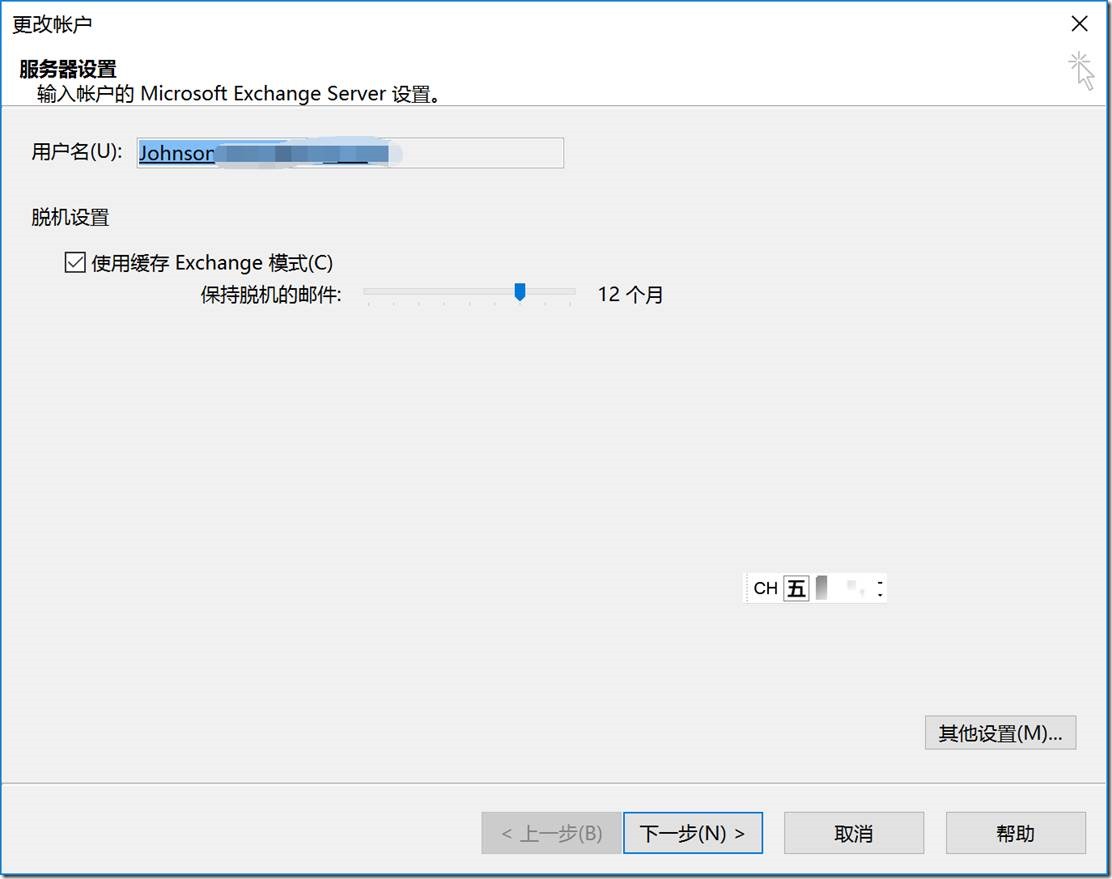Click the 12 个月 value text
The image size is (1112, 879).
coord(630,294)
